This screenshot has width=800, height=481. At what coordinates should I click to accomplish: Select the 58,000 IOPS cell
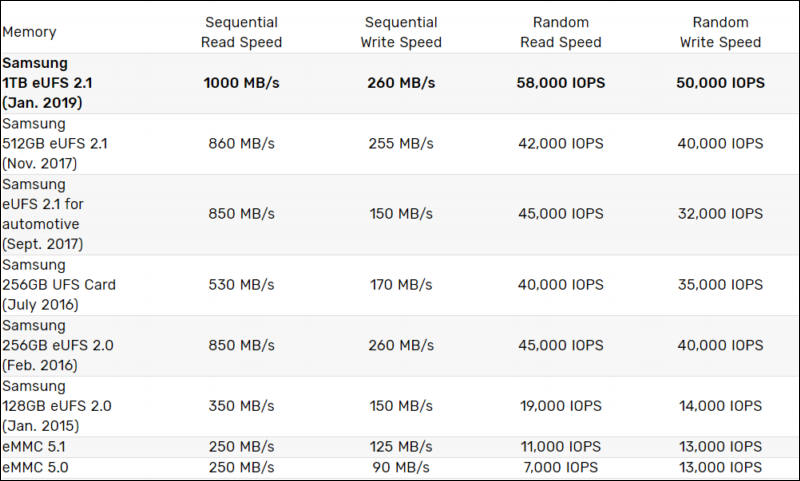coord(561,83)
